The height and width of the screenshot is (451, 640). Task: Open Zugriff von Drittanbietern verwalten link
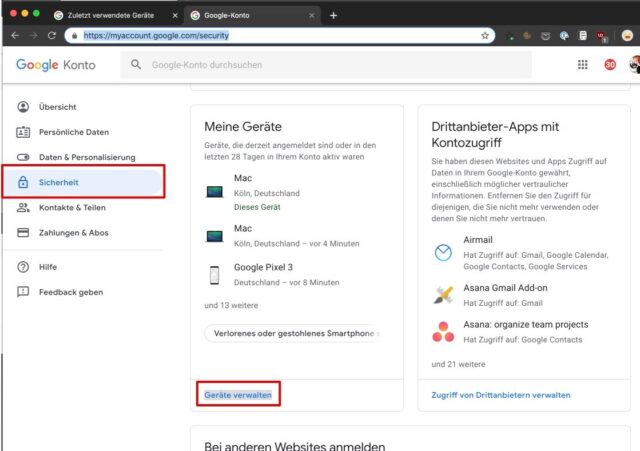pos(500,395)
